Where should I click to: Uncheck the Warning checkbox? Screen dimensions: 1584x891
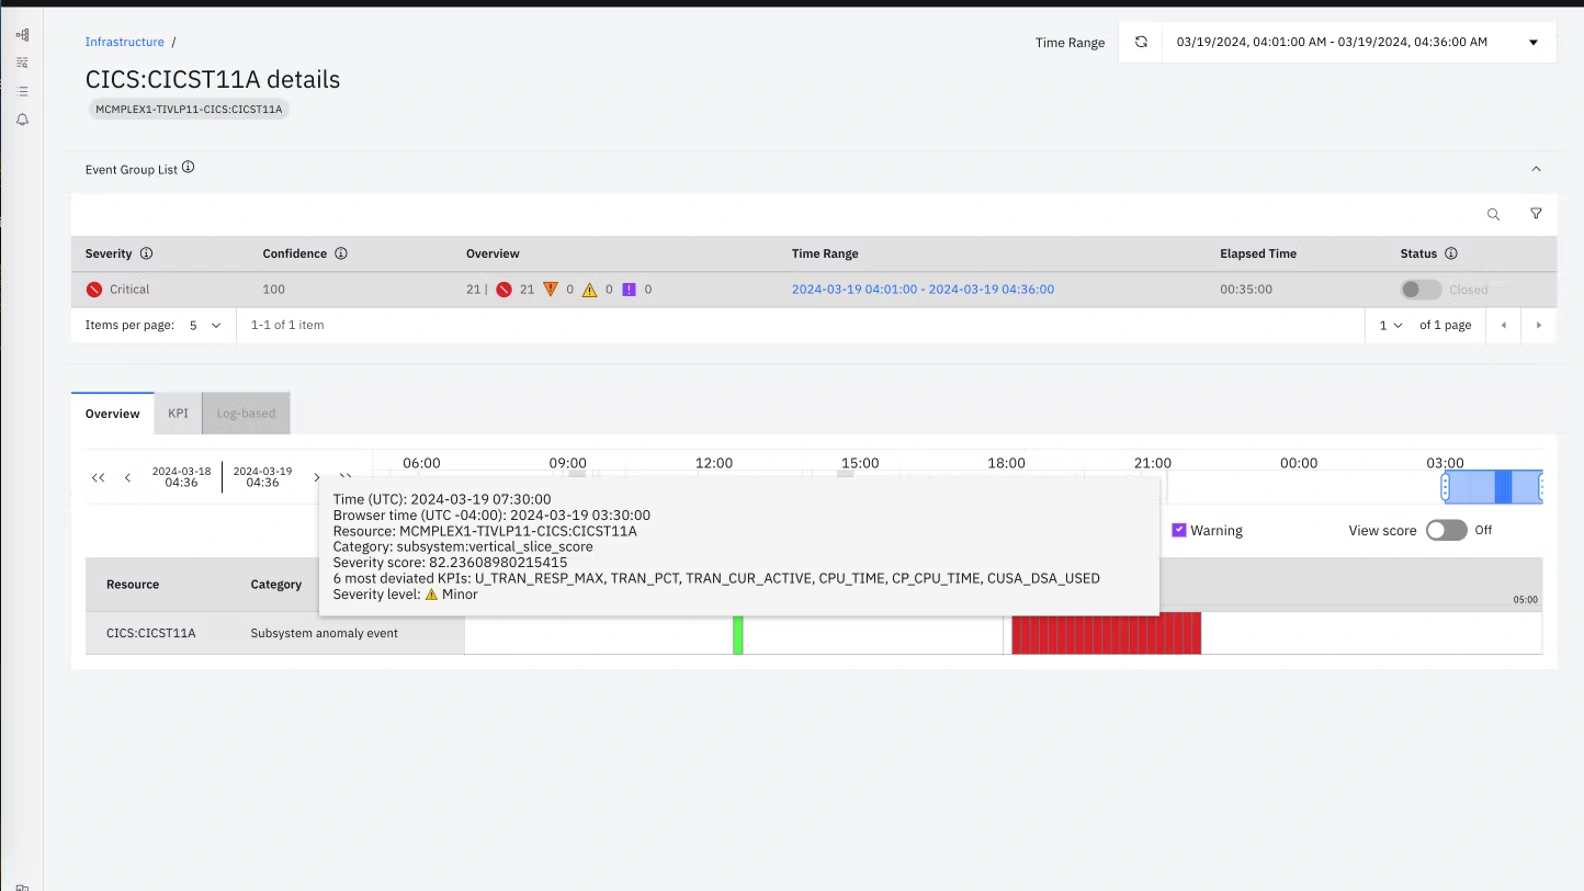[x=1179, y=530]
